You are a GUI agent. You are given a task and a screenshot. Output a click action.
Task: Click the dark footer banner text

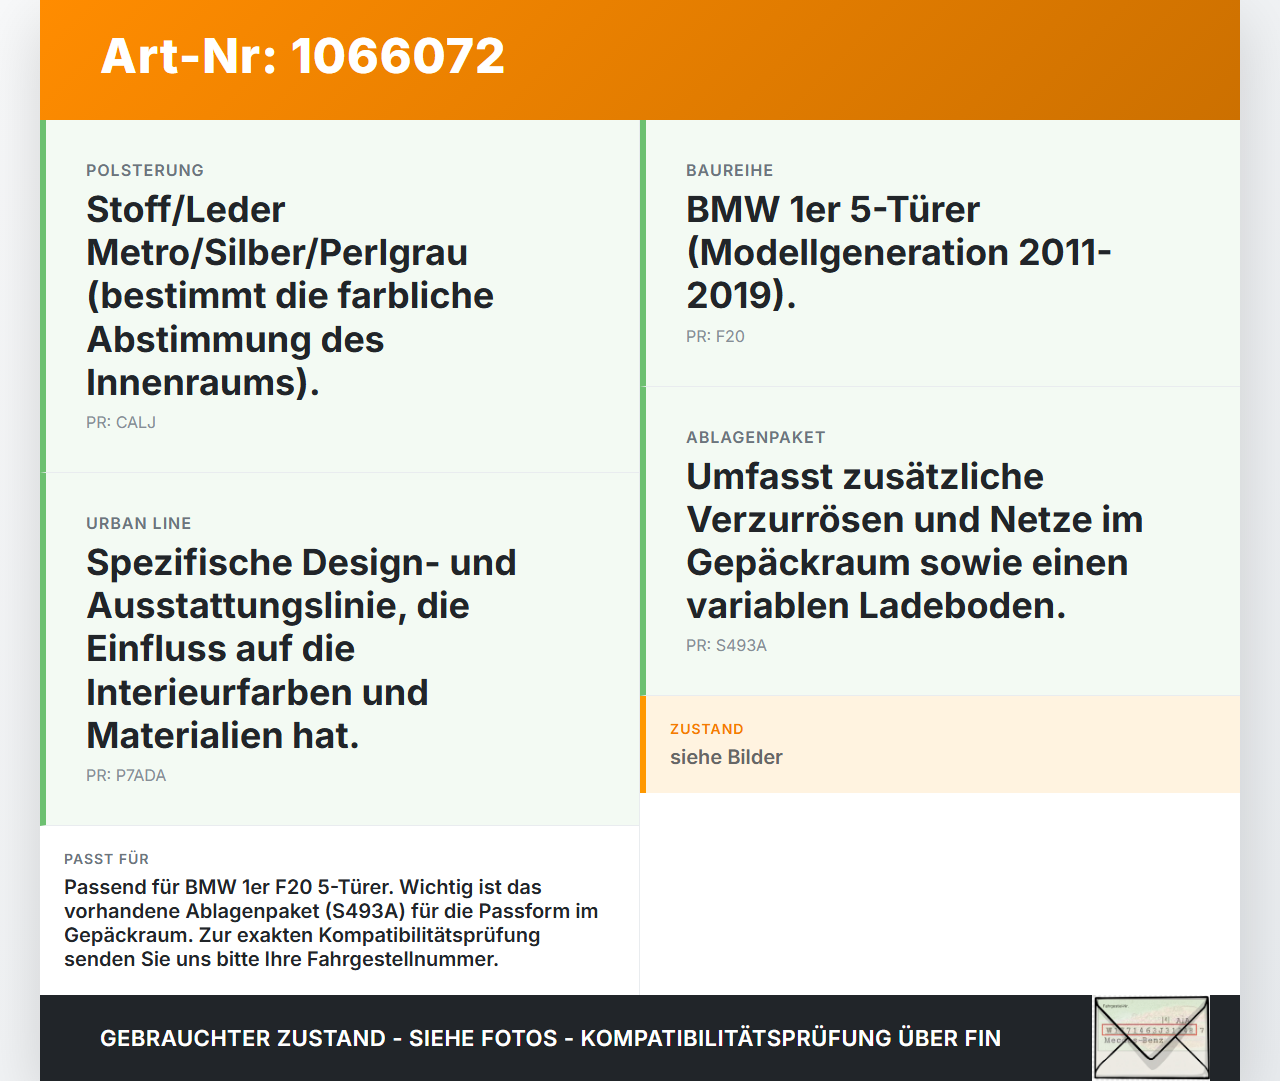[550, 1038]
